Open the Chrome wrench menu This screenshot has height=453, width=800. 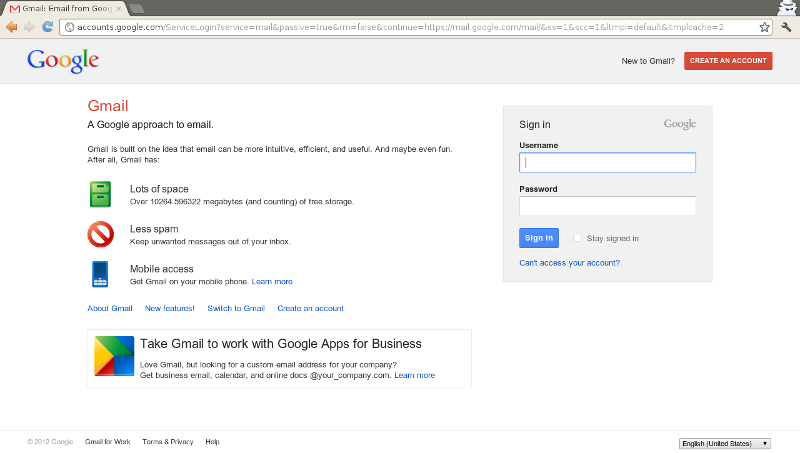786,27
